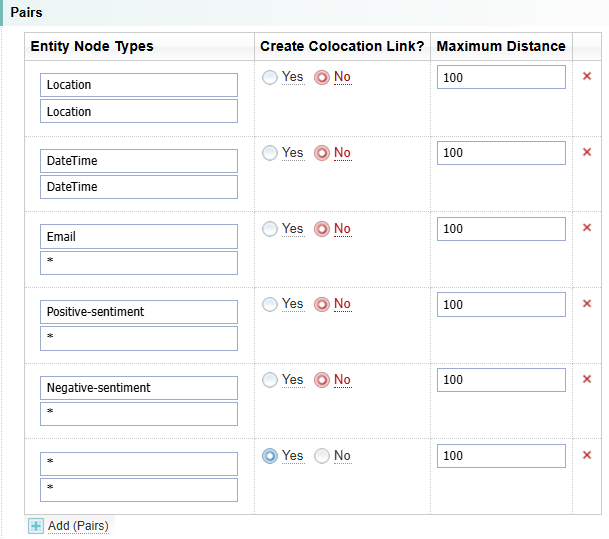Select No for the wildcard pair row
This screenshot has width=609, height=539.
point(322,456)
